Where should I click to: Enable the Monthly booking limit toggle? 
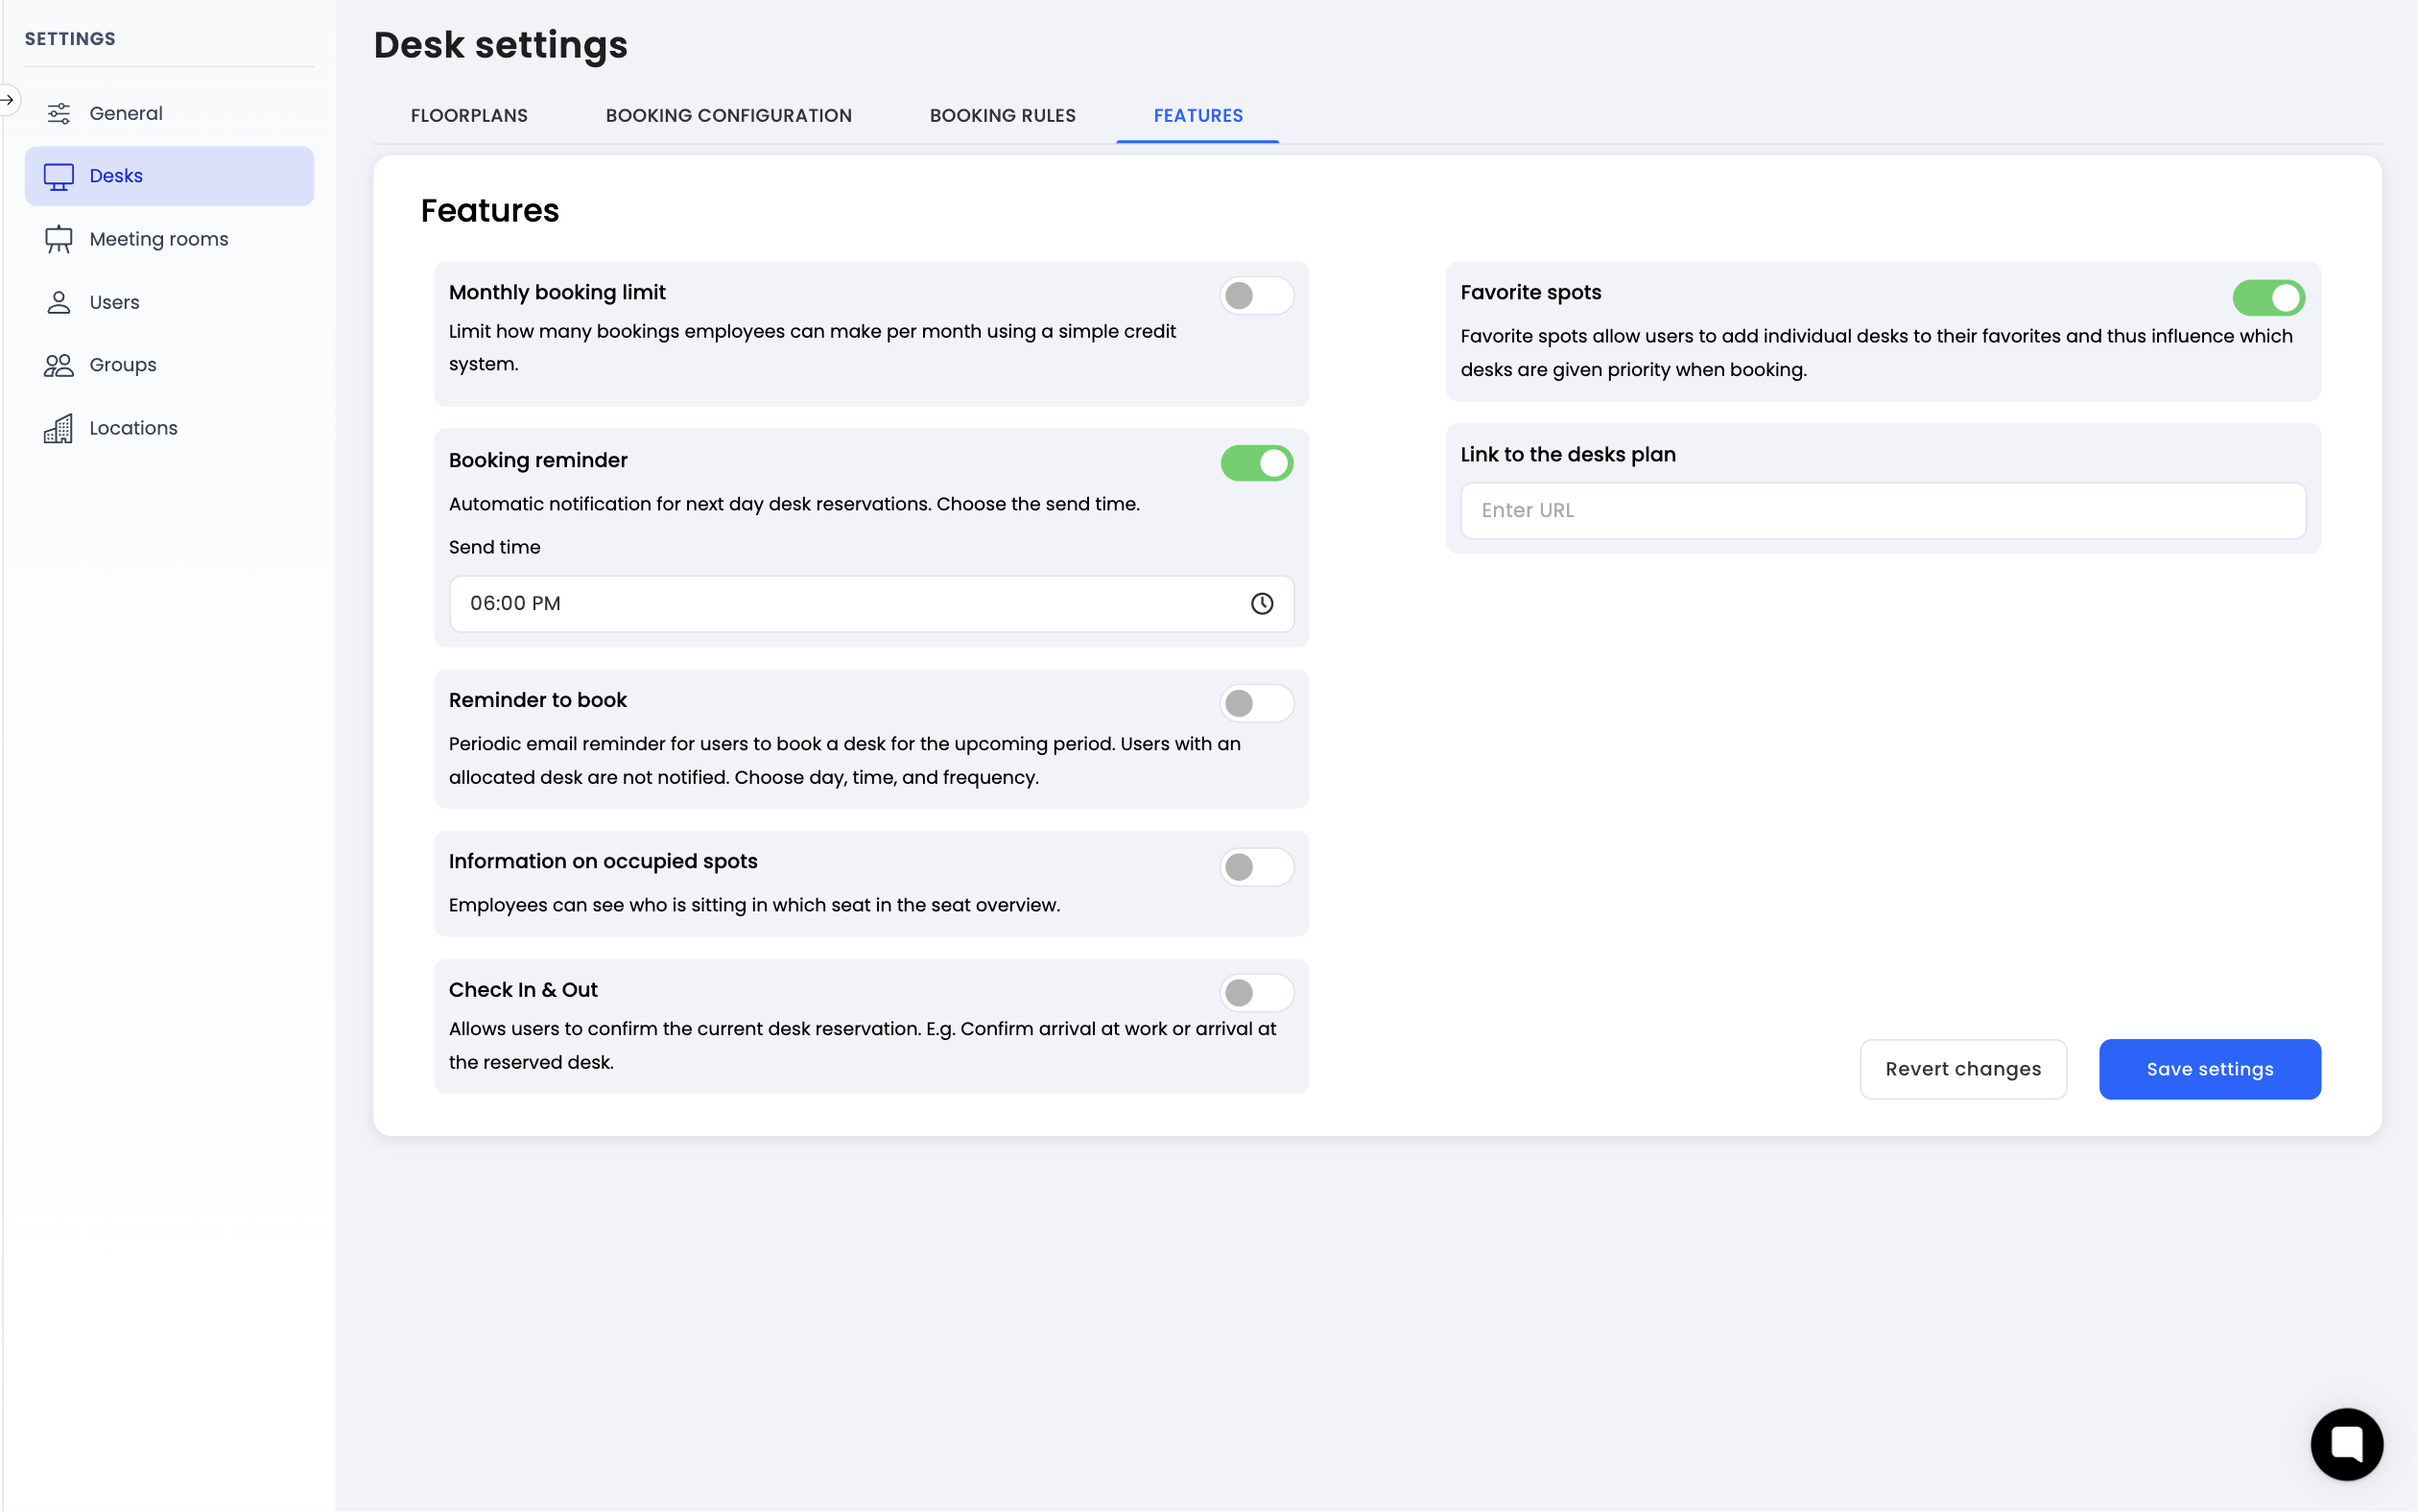[x=1256, y=295]
